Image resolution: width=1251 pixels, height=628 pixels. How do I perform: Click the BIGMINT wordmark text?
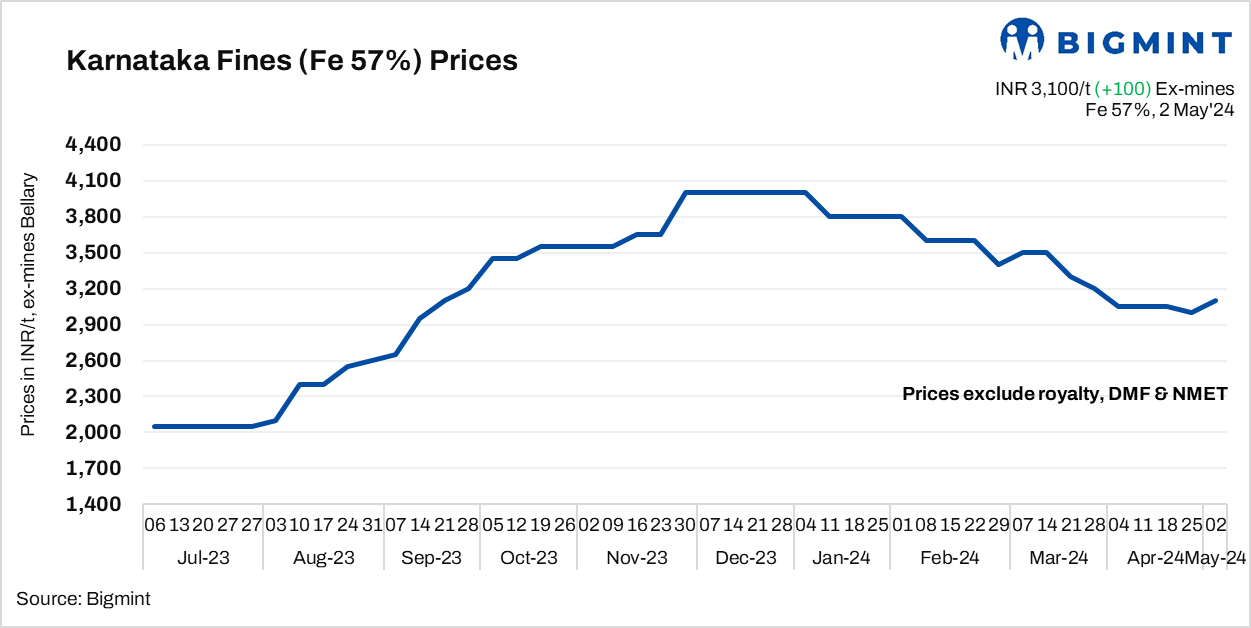point(1144,42)
